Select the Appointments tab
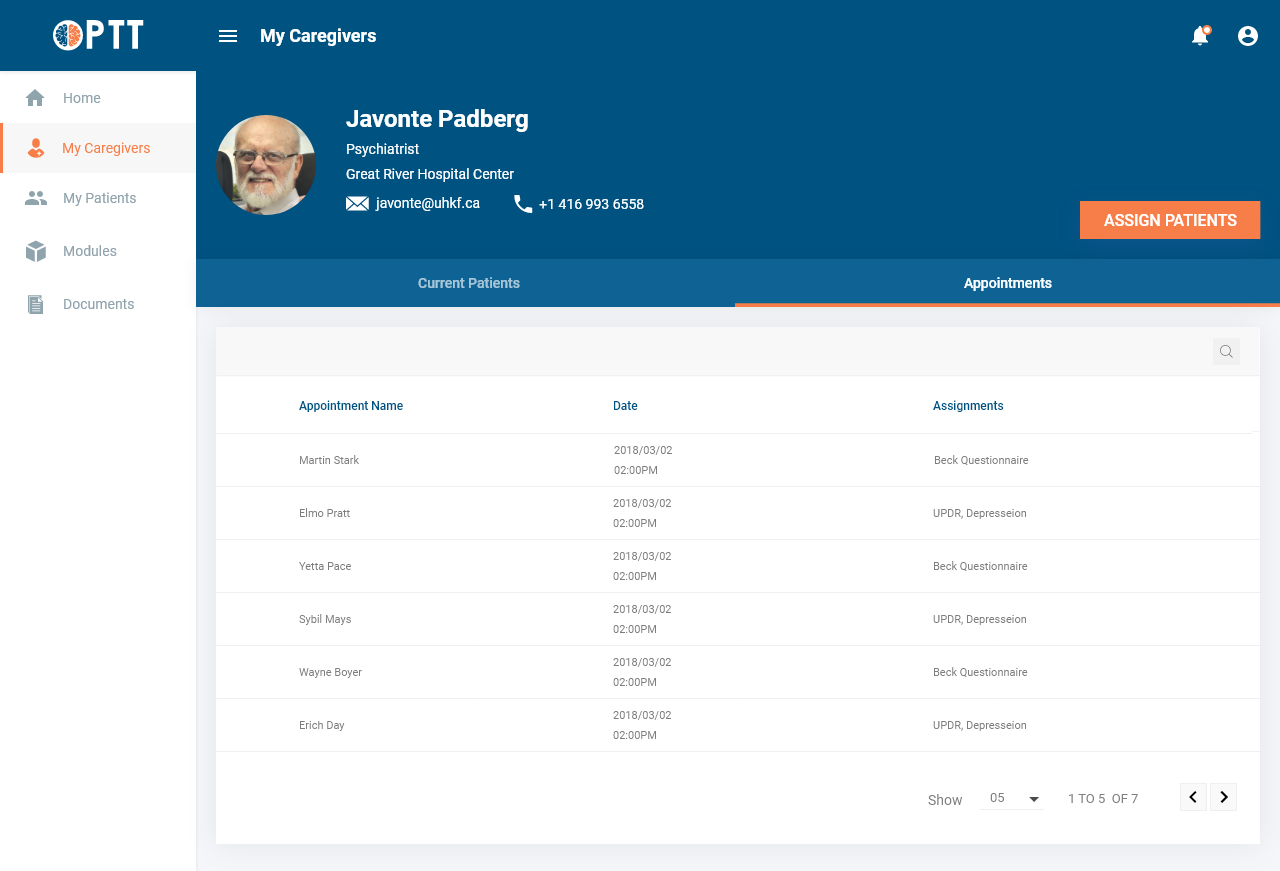Viewport: 1280px width, 871px height. coord(1007,283)
